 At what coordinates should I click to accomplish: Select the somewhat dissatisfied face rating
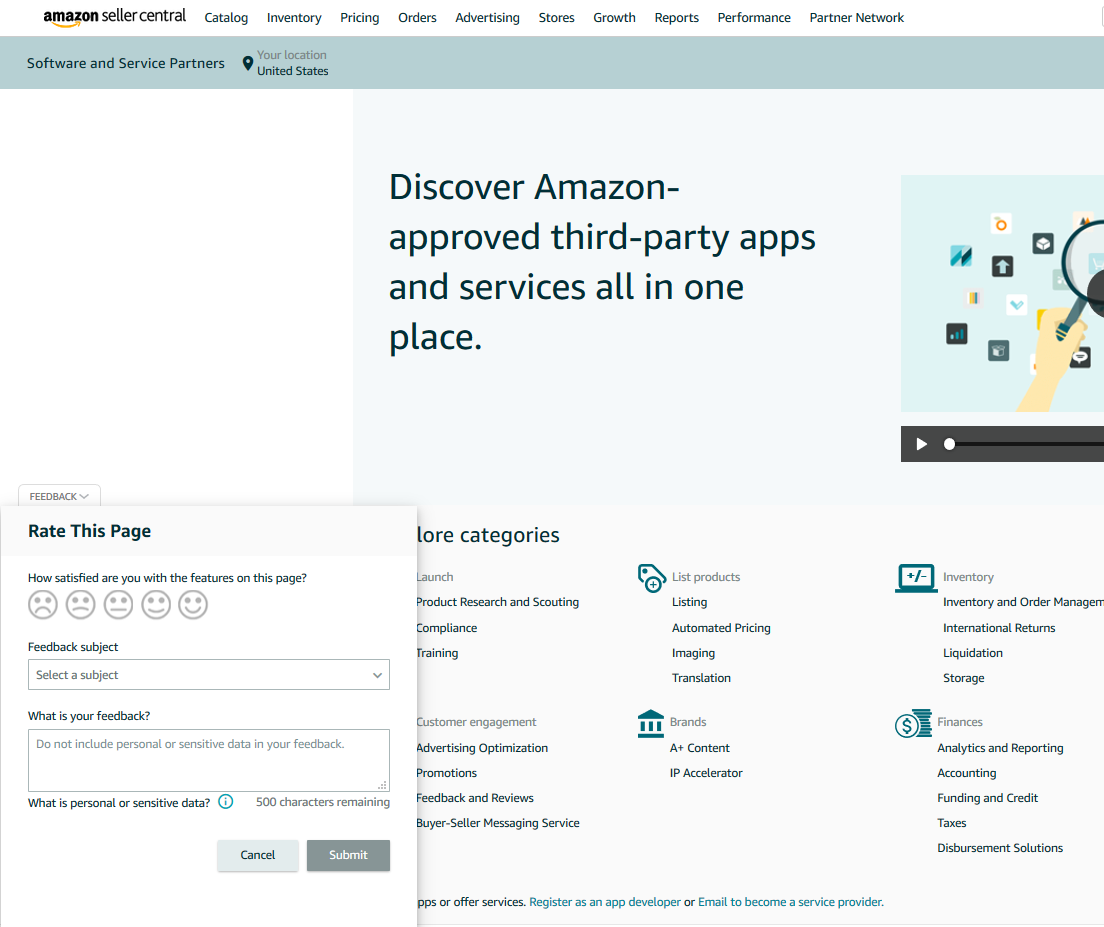(x=80, y=605)
